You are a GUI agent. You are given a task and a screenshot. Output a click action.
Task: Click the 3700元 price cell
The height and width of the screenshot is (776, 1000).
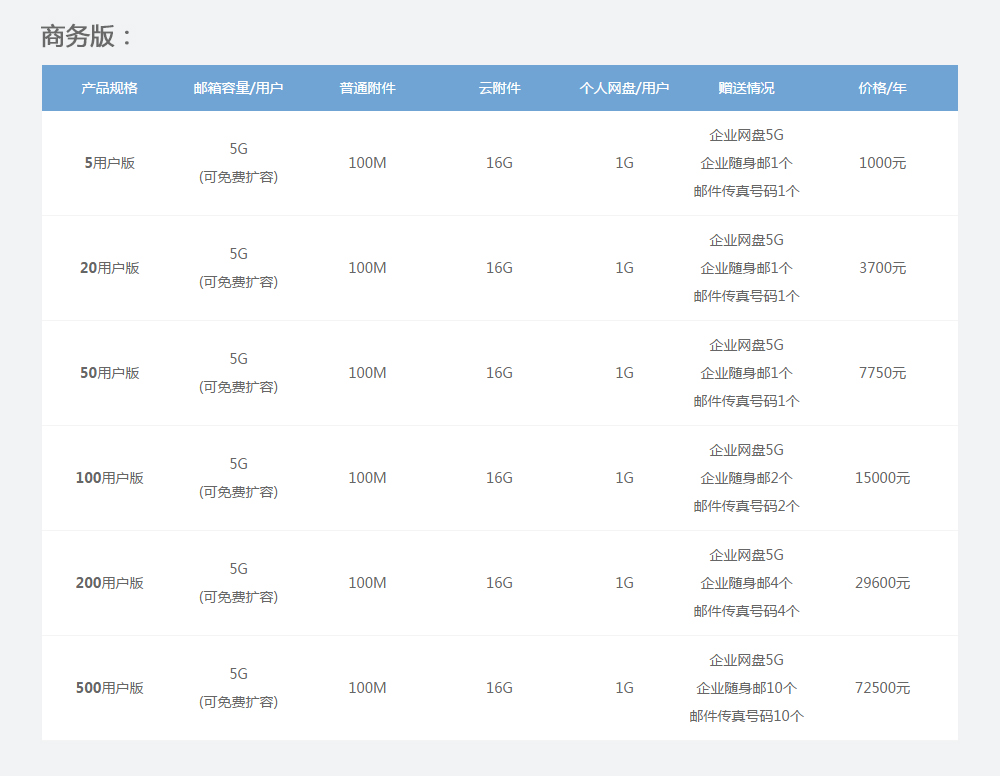pyautogui.click(x=883, y=268)
